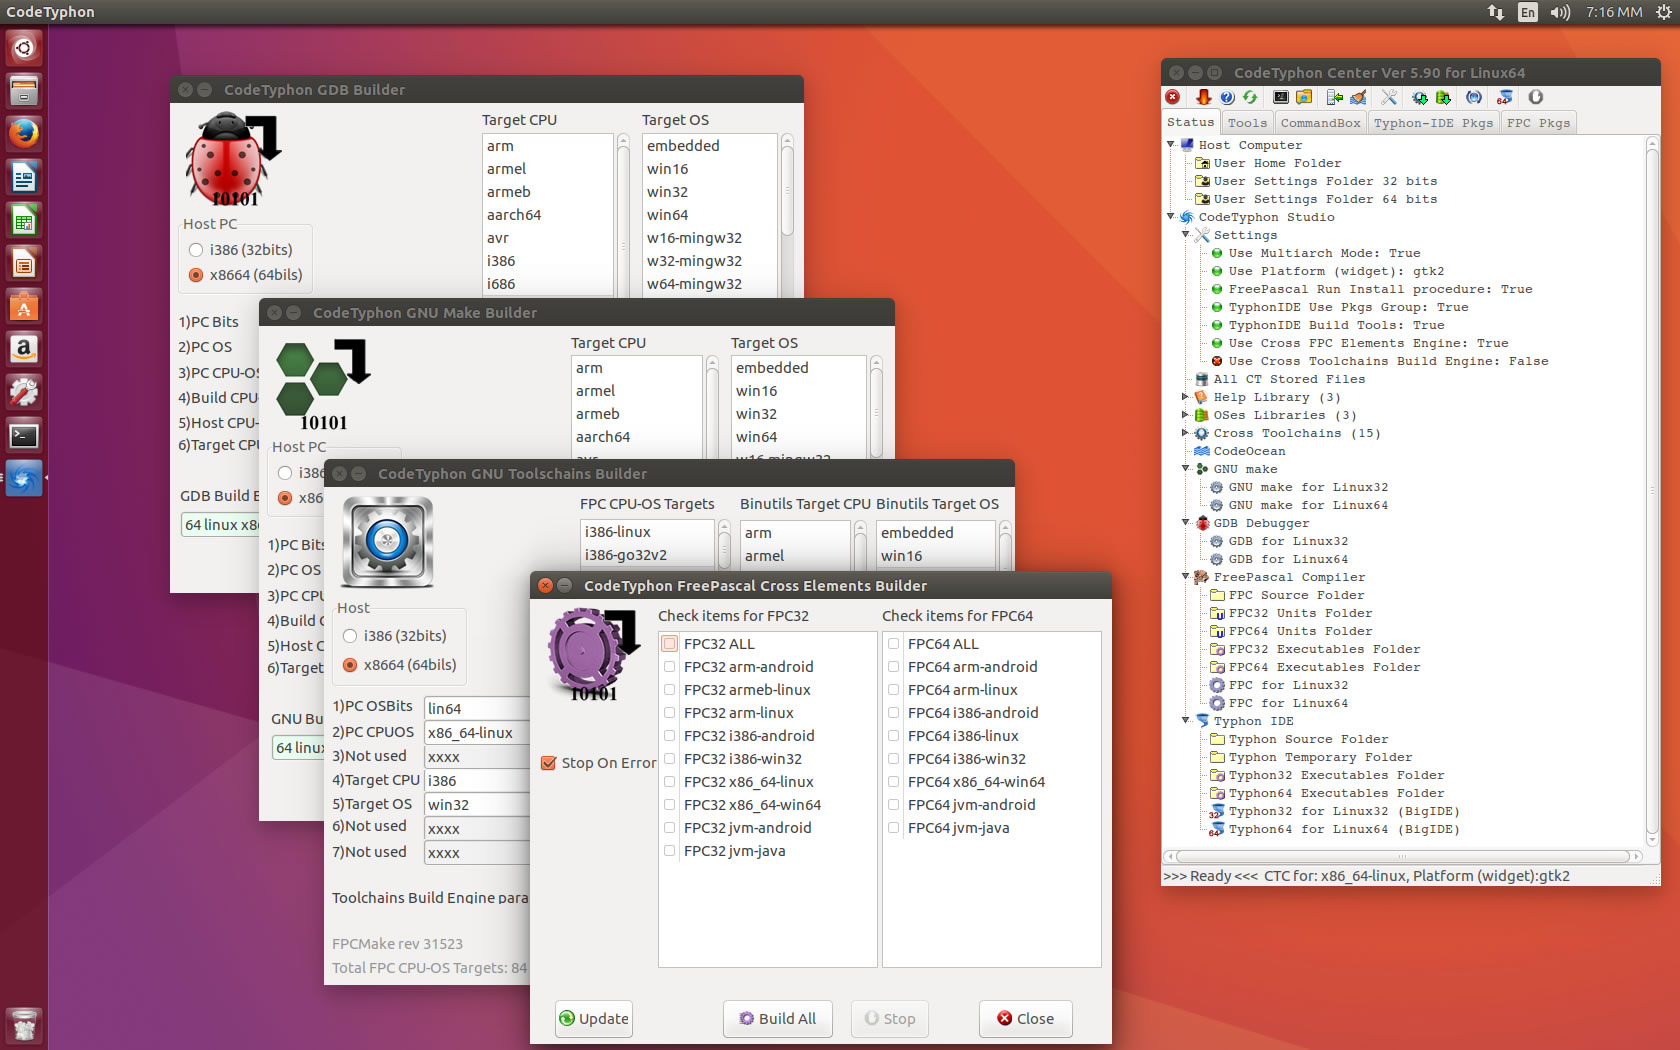This screenshot has height=1050, width=1680.
Task: Open Terminal from the Ubuntu launcher
Action: click(24, 436)
